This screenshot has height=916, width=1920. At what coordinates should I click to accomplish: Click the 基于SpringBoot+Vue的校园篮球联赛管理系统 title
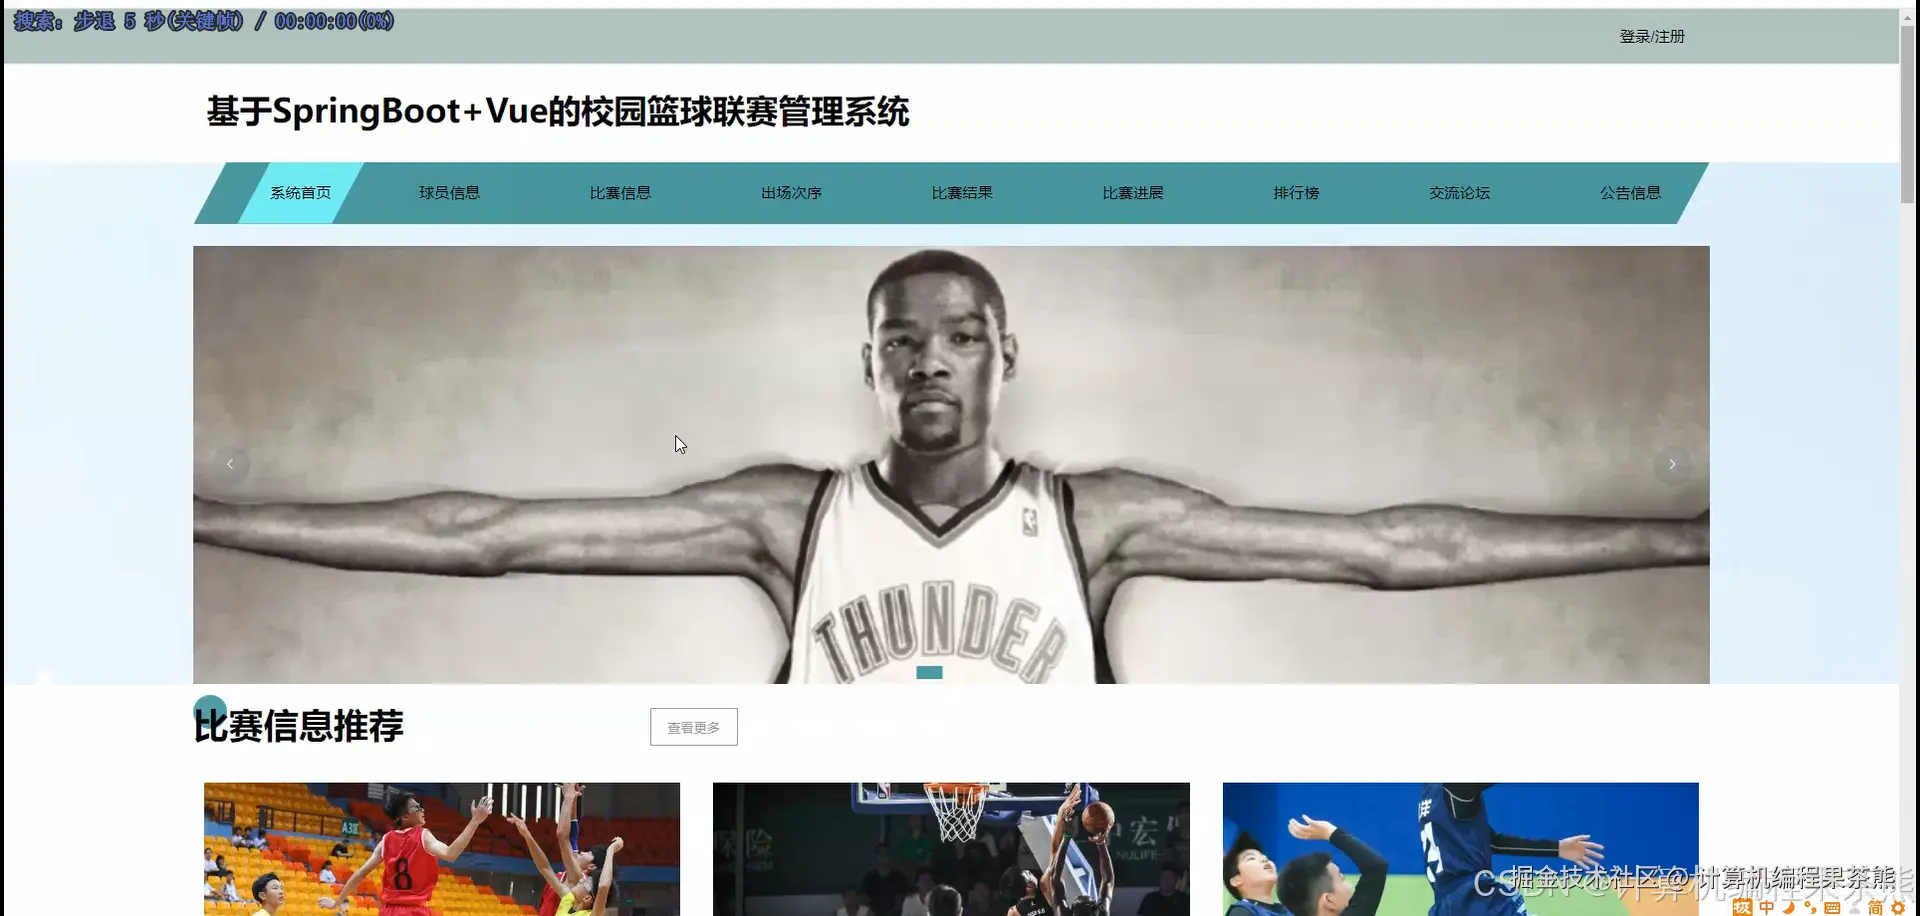point(558,111)
